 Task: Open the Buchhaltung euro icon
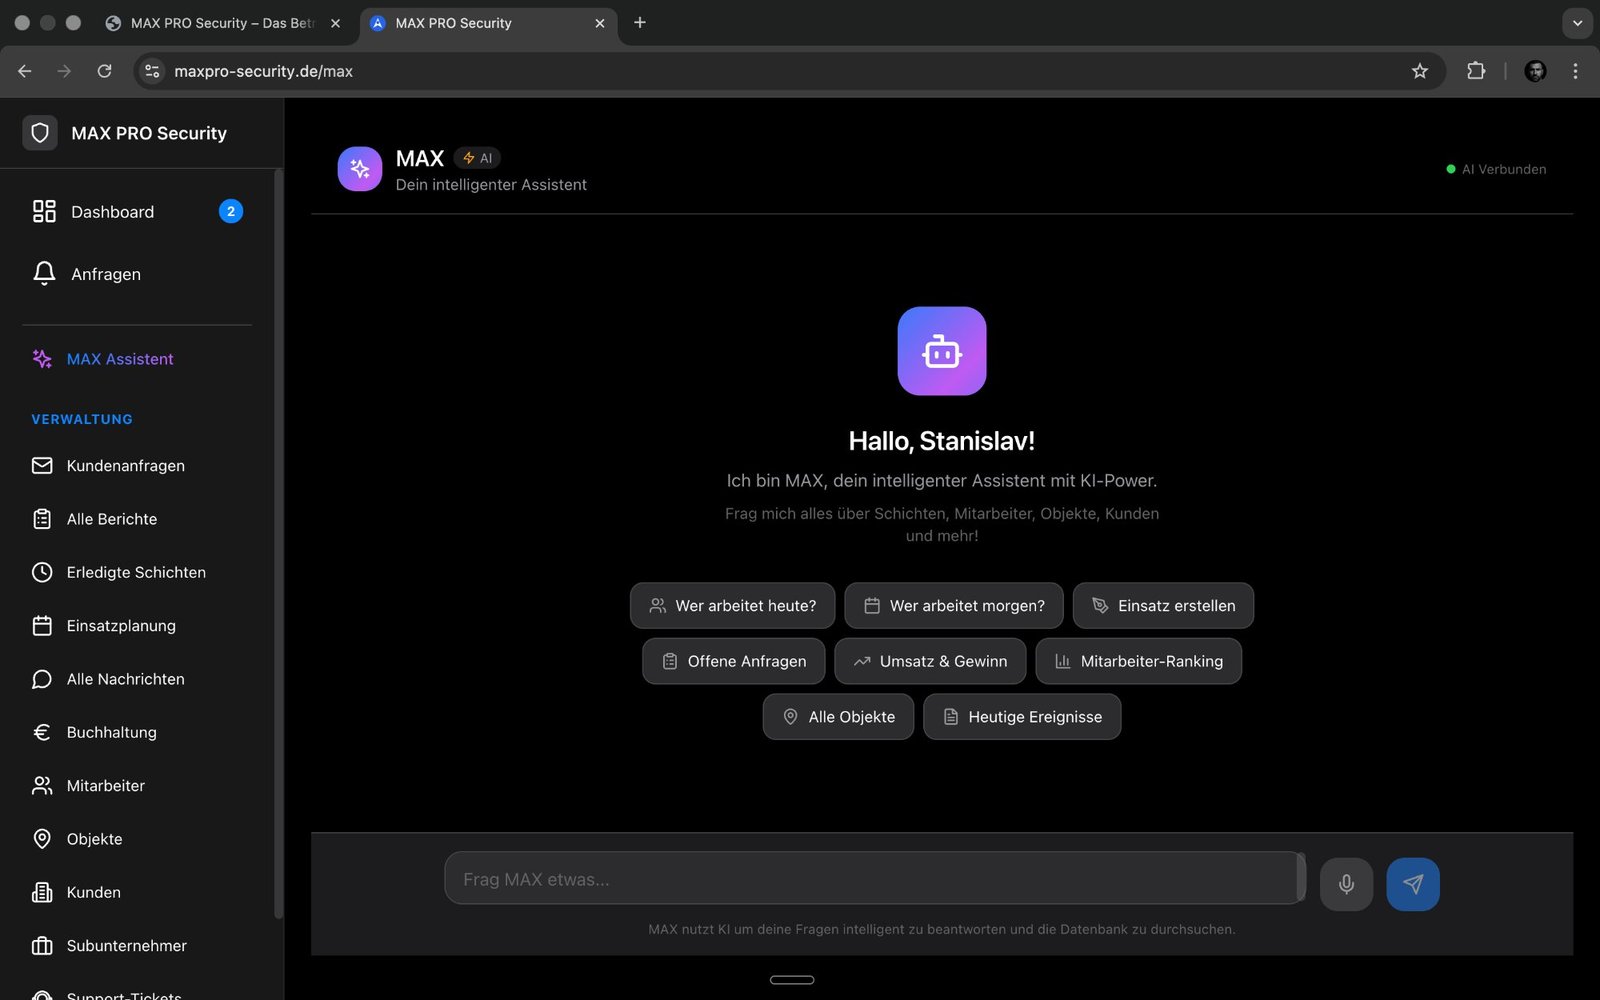pos(42,732)
